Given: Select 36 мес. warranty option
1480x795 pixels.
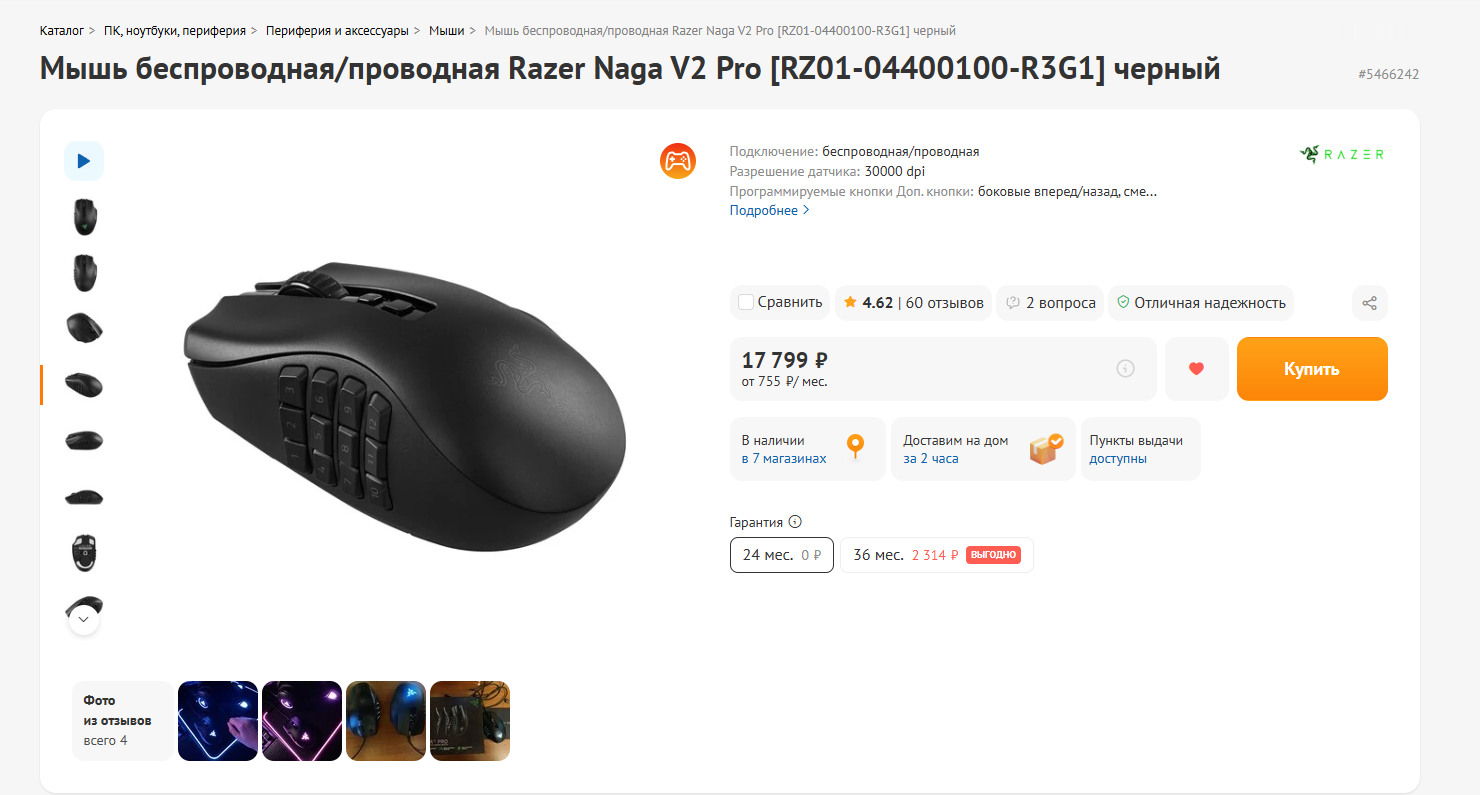Looking at the screenshot, I should 937,555.
